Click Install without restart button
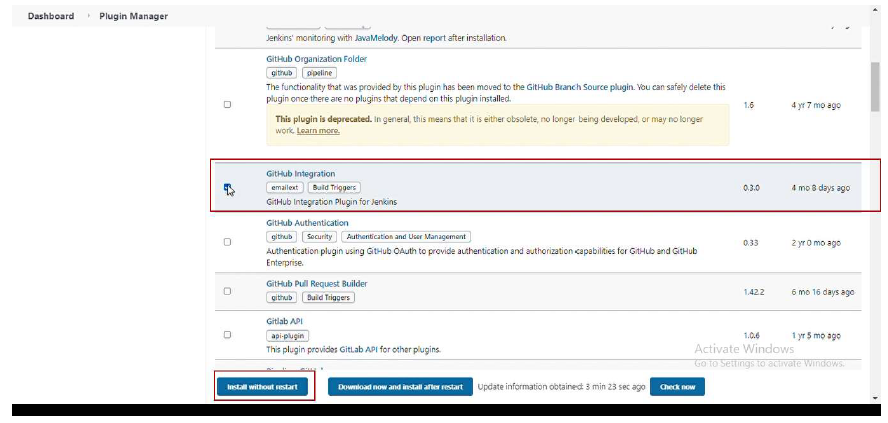 click(x=262, y=387)
